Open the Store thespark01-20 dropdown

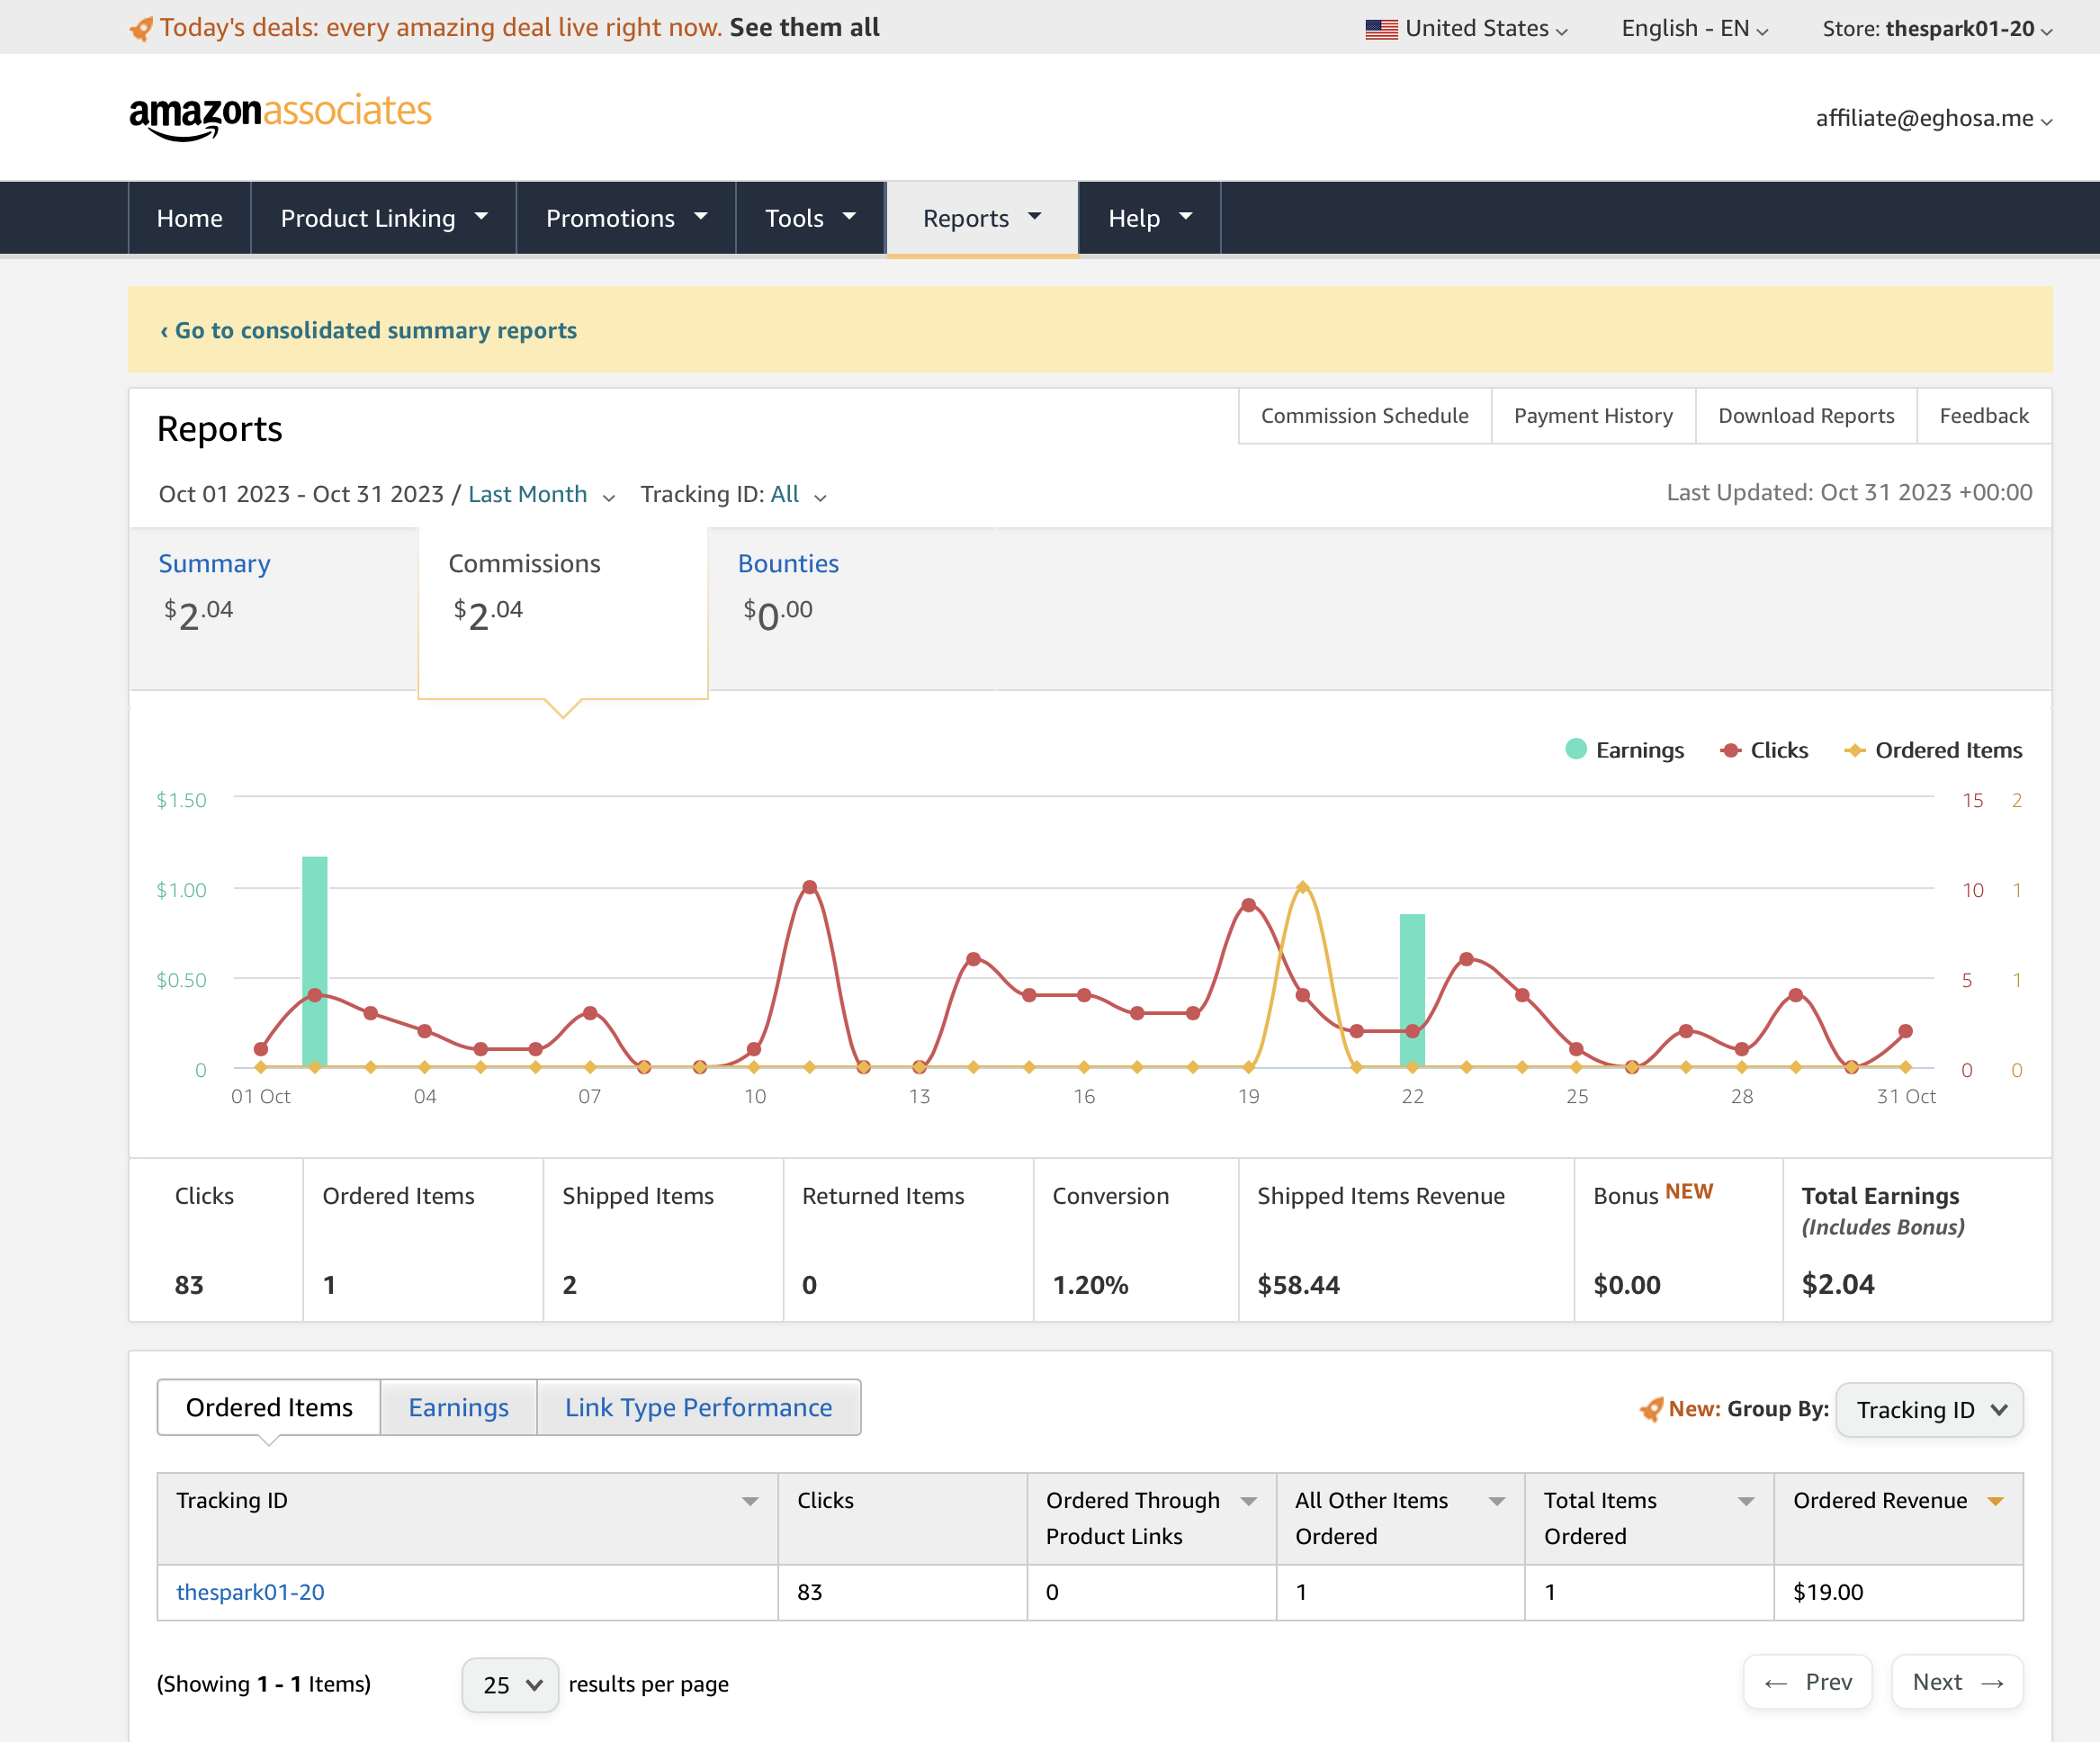point(1937,29)
